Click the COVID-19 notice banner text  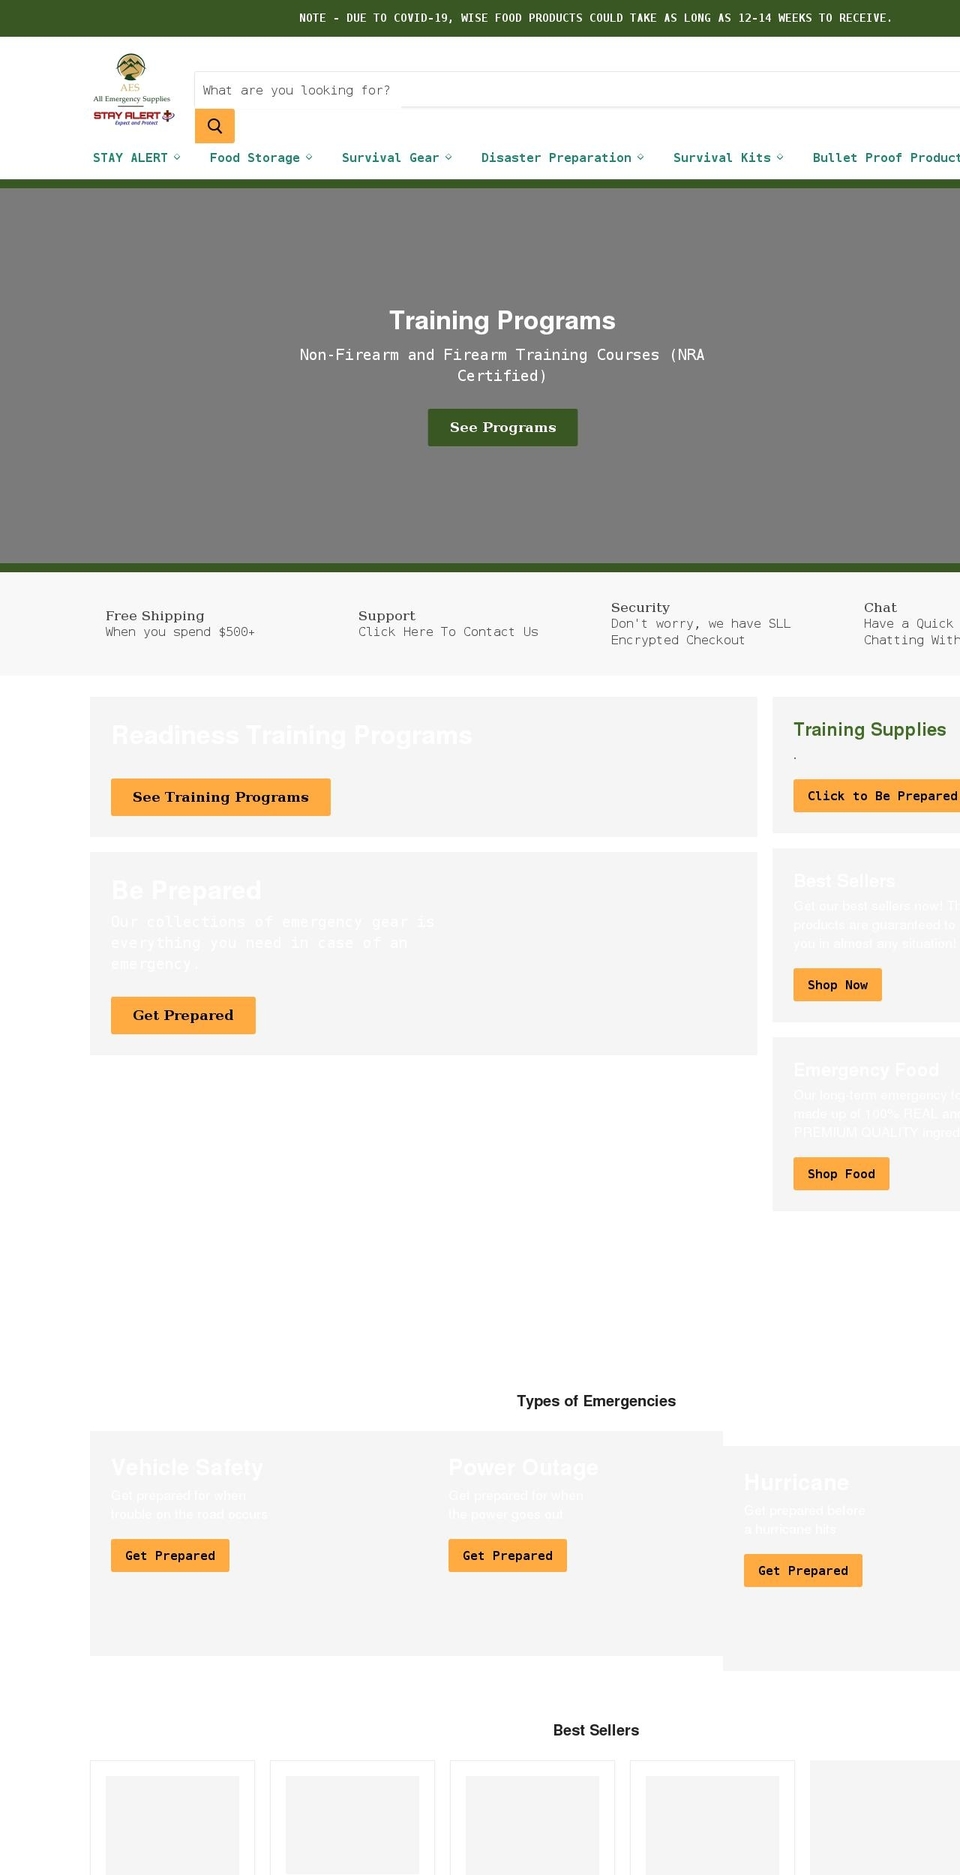pos(595,18)
